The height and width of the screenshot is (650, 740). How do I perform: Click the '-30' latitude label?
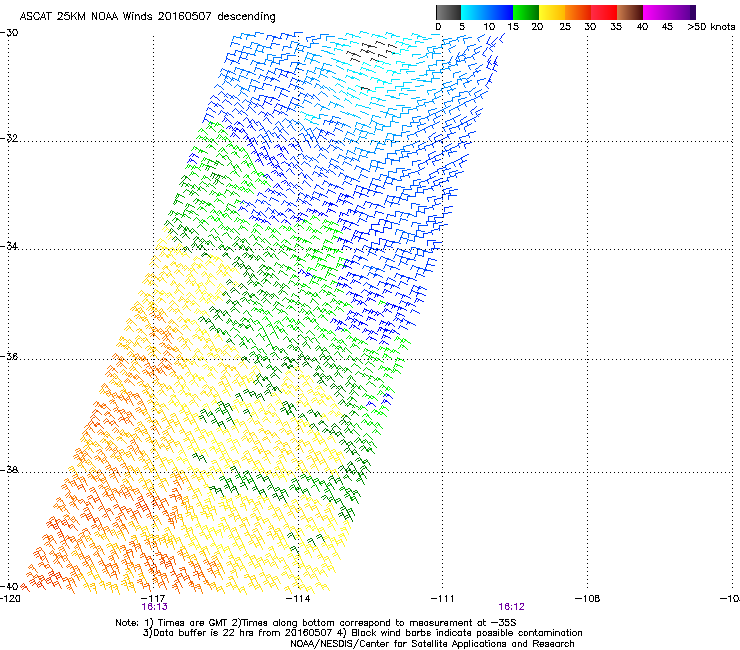click(9, 33)
